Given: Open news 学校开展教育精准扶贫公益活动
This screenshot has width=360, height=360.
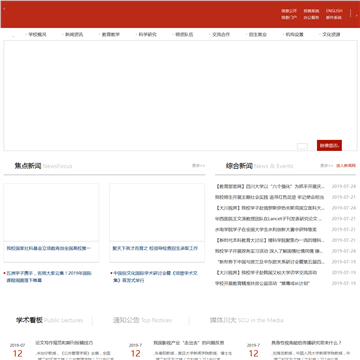Looking at the screenshot, I should coord(263,283).
